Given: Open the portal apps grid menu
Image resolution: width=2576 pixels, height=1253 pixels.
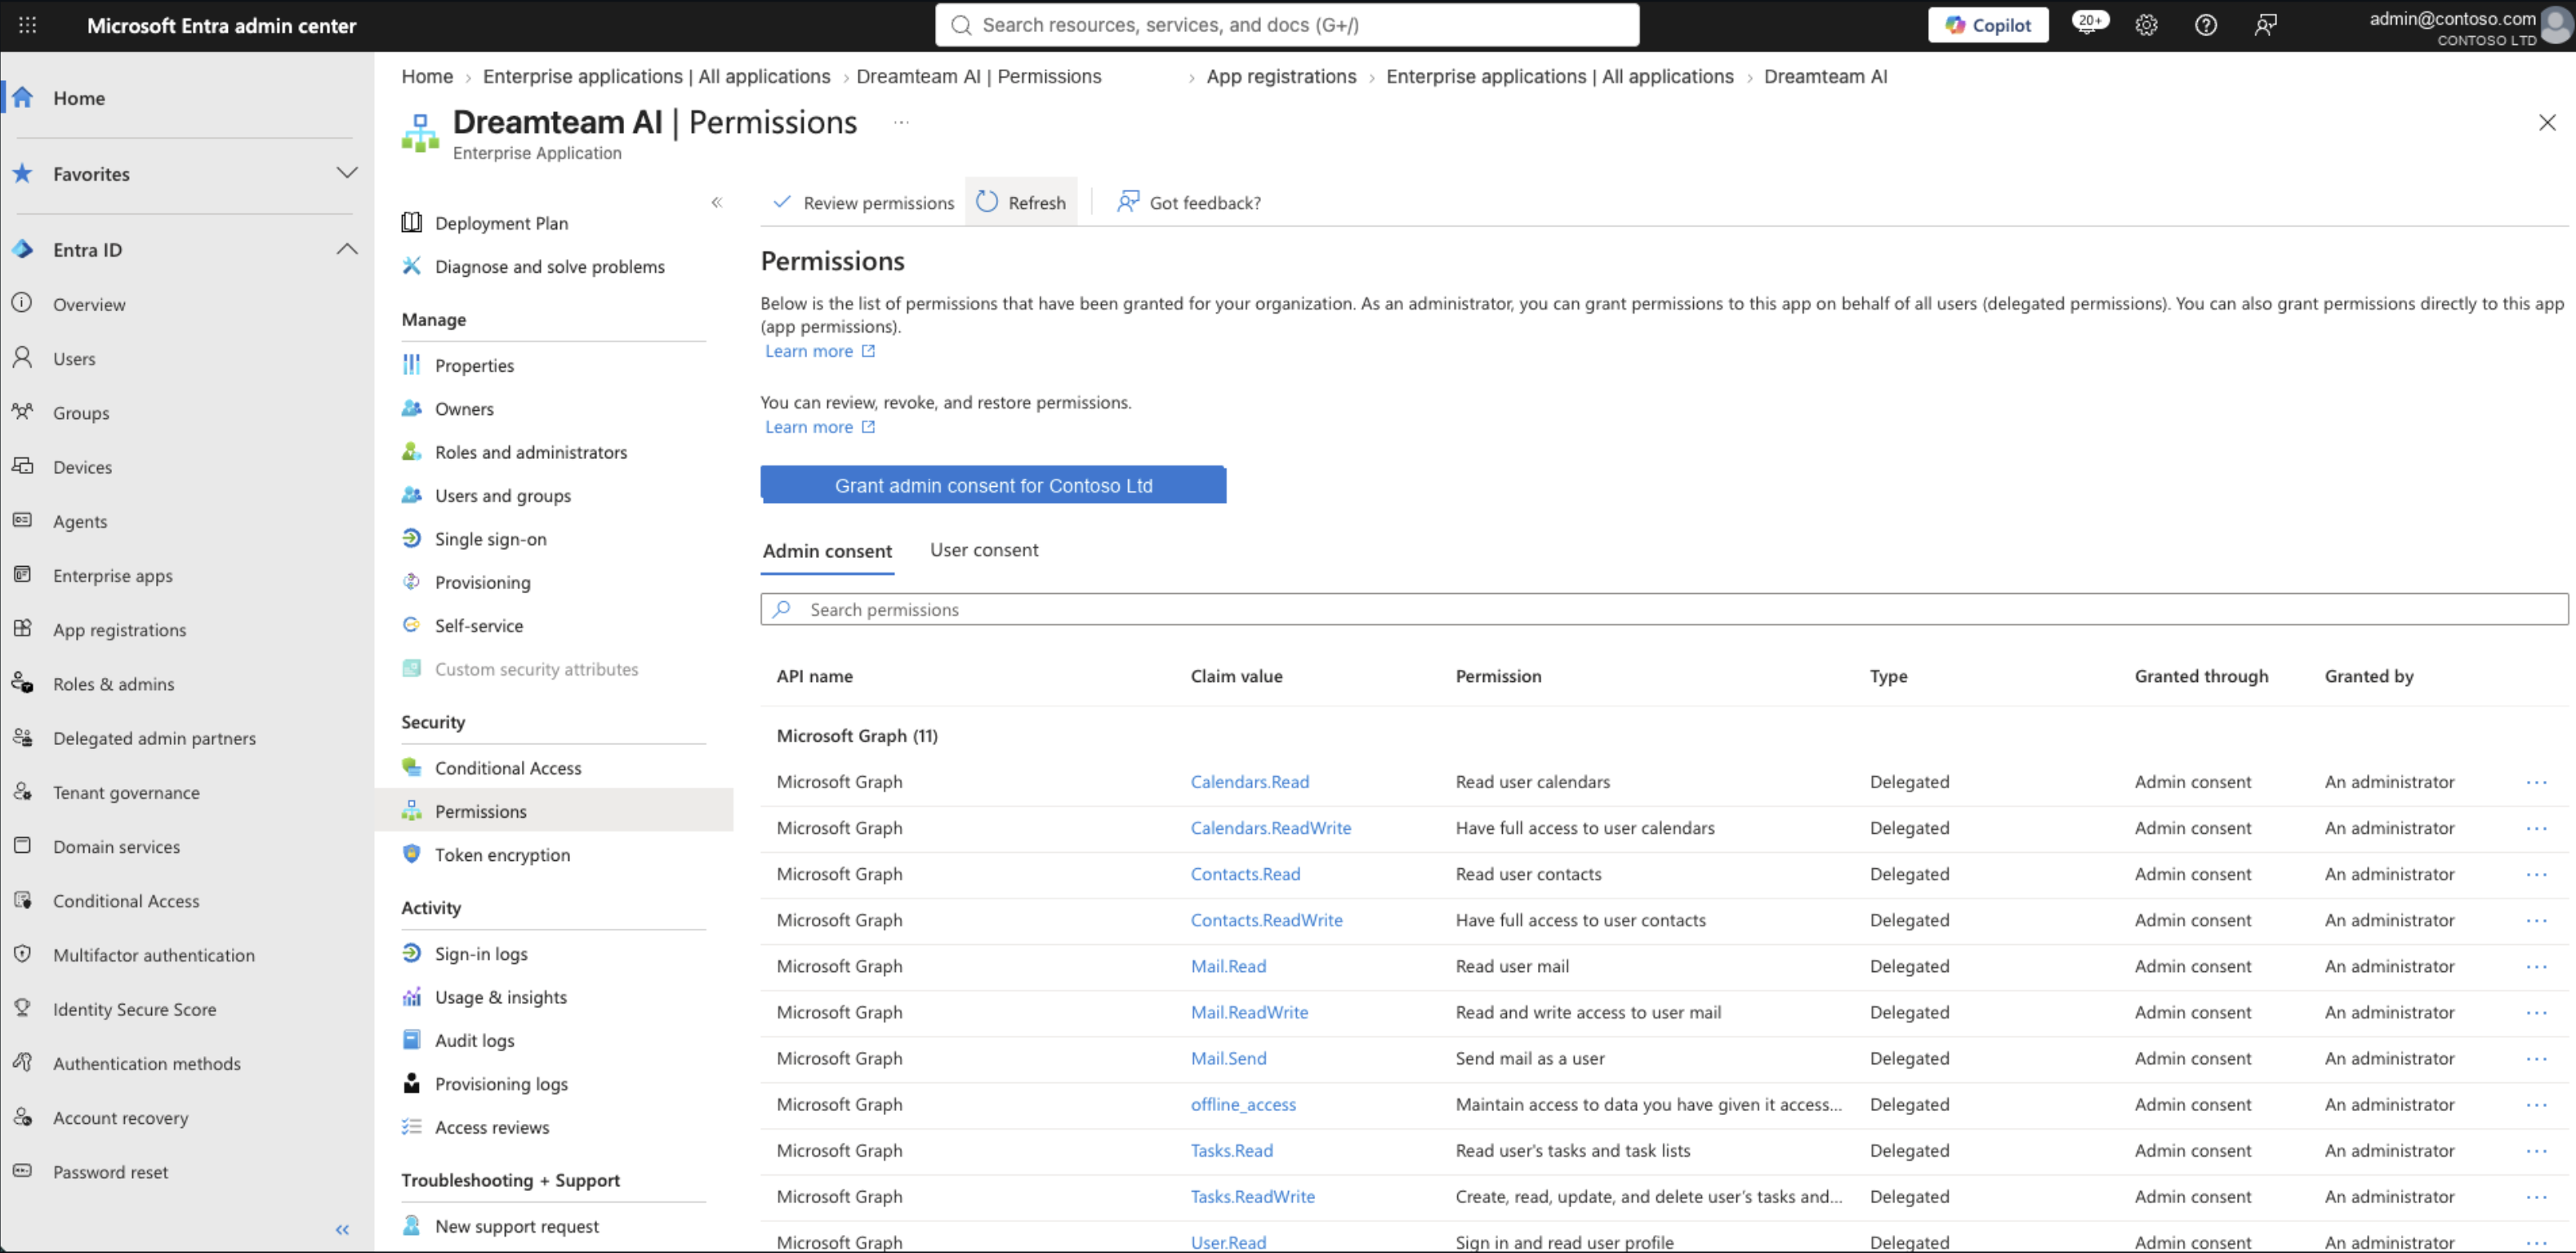Looking at the screenshot, I should 28,25.
